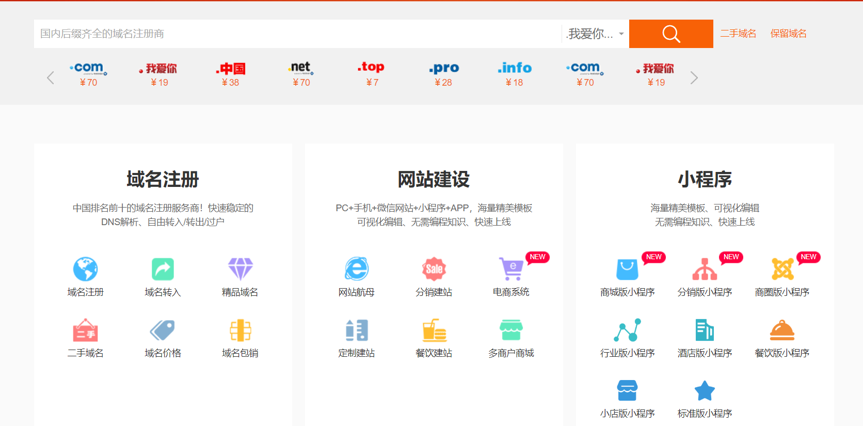863x426 pixels.
Task: Click the orange search magnifier button
Action: 670,34
